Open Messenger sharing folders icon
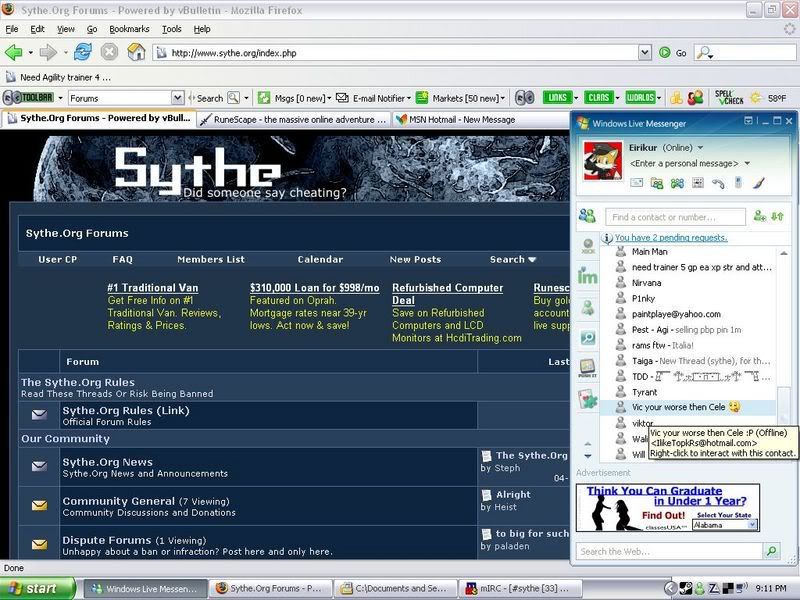Screen dimensions: 800x600 (x=657, y=183)
